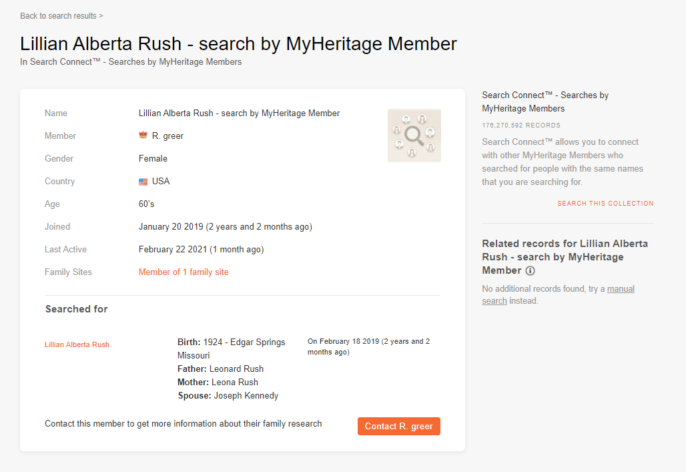Click the Birth 1924 Edgar Springs entry

[235, 348]
